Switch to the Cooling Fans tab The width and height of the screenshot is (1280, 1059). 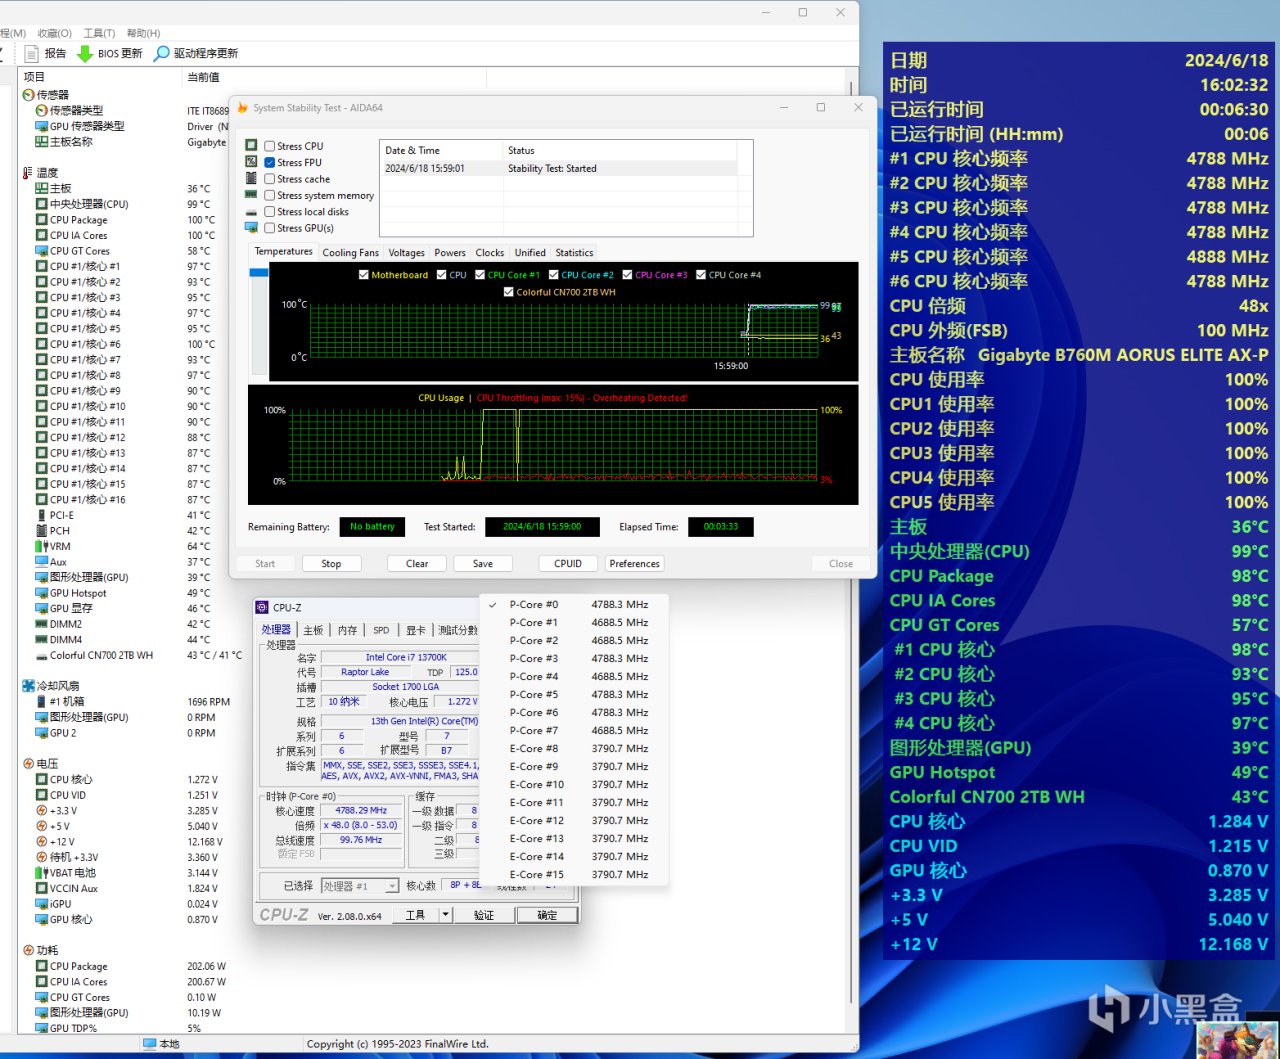[x=350, y=253]
